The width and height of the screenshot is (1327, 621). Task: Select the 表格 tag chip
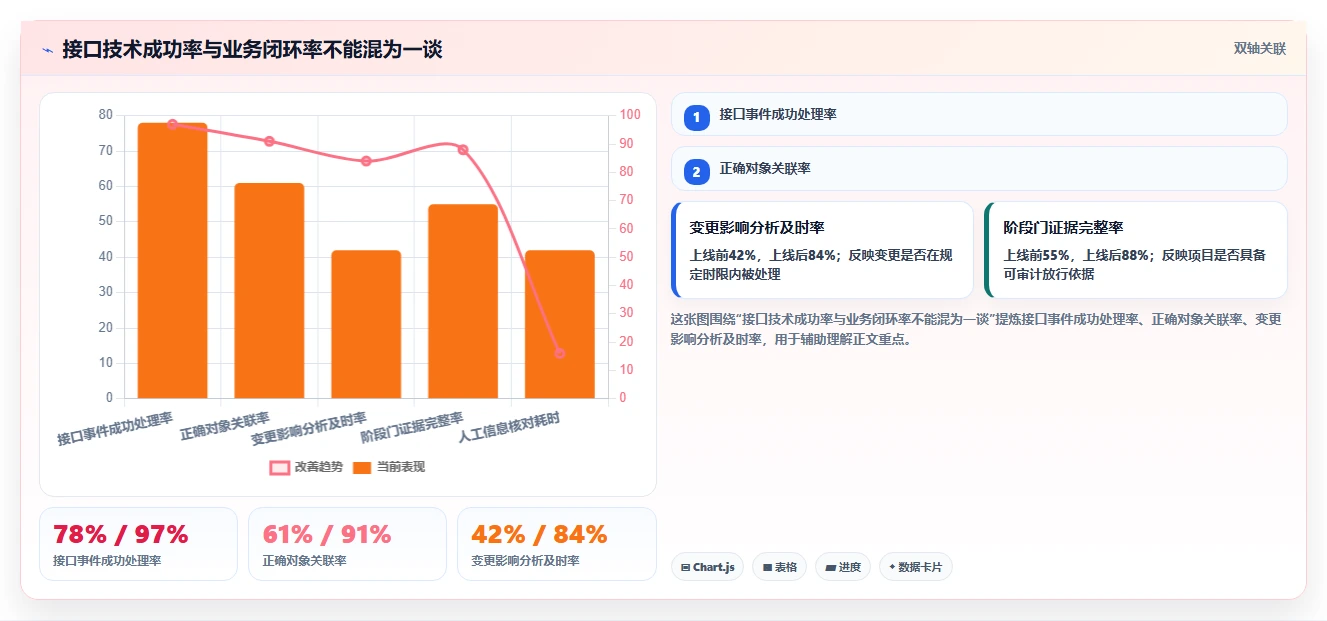[x=779, y=567]
